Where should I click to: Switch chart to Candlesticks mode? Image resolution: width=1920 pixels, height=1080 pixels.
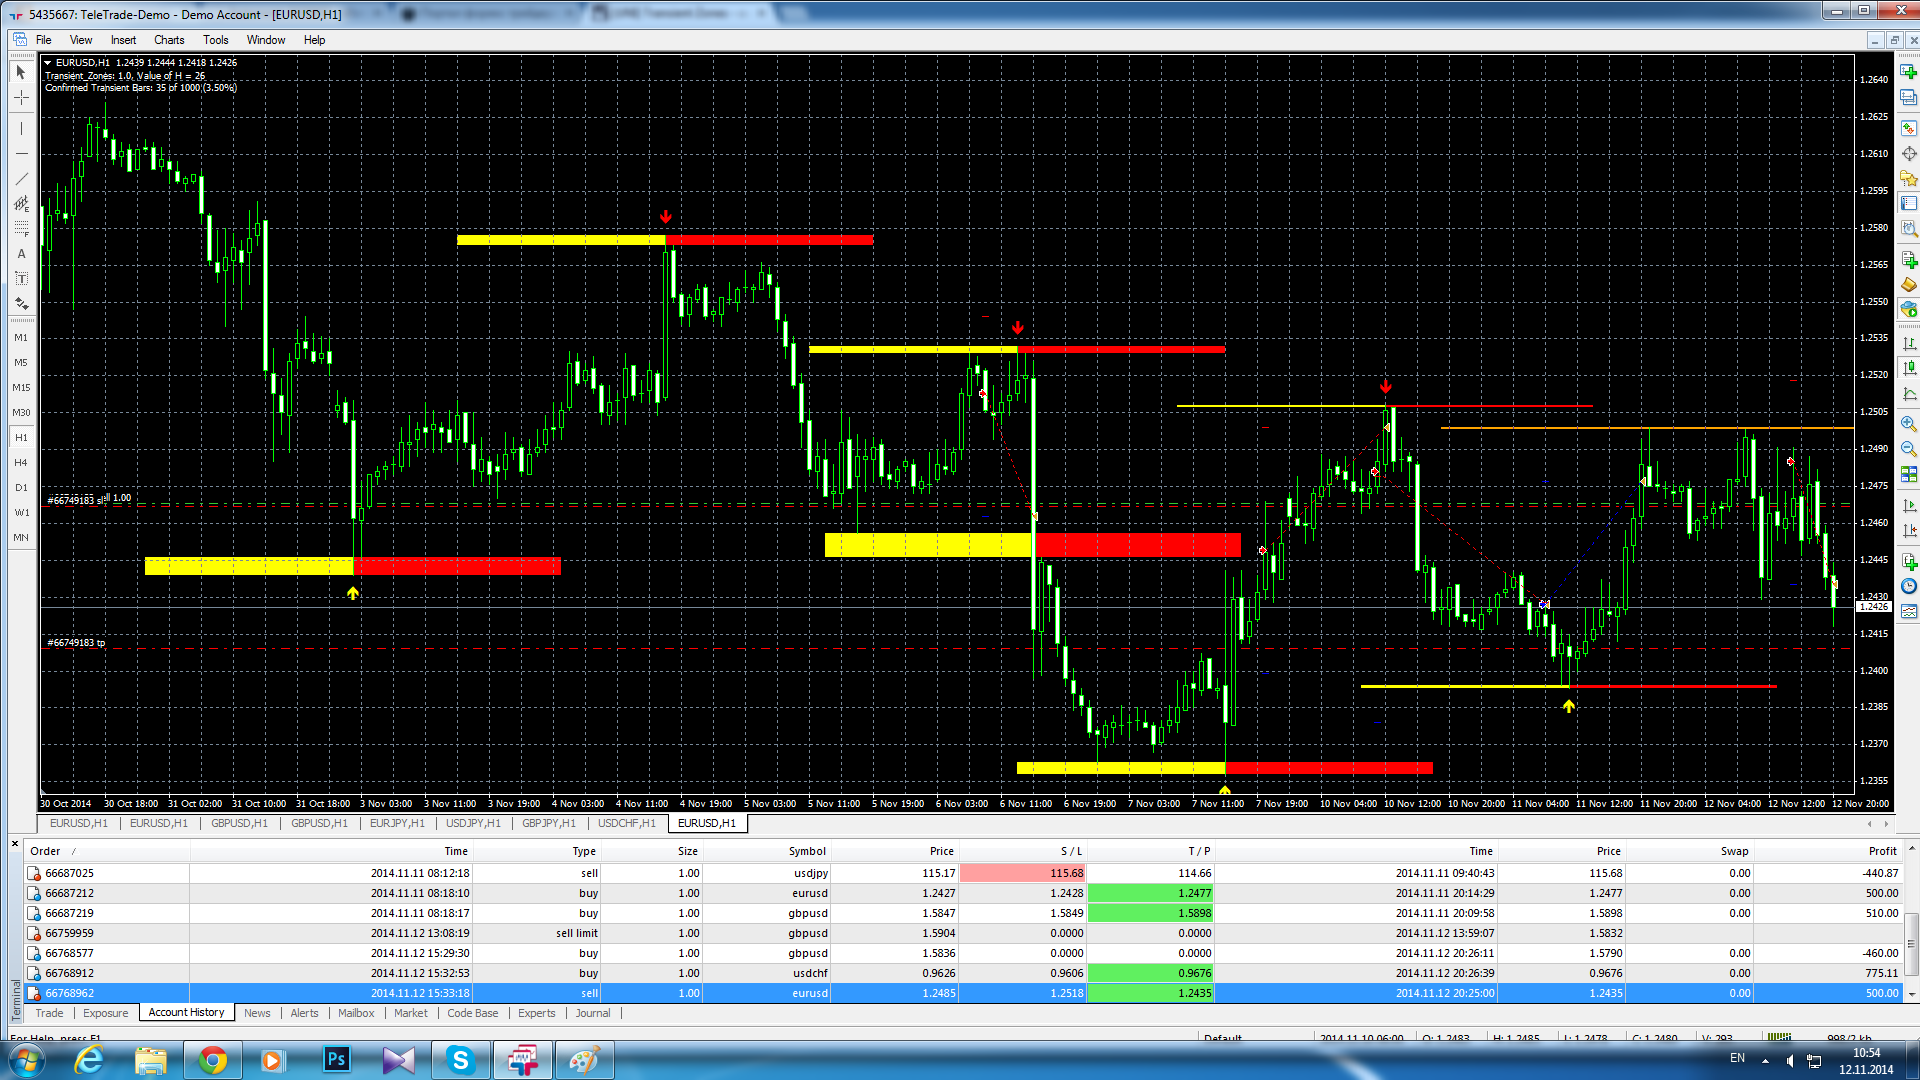(x=1909, y=367)
